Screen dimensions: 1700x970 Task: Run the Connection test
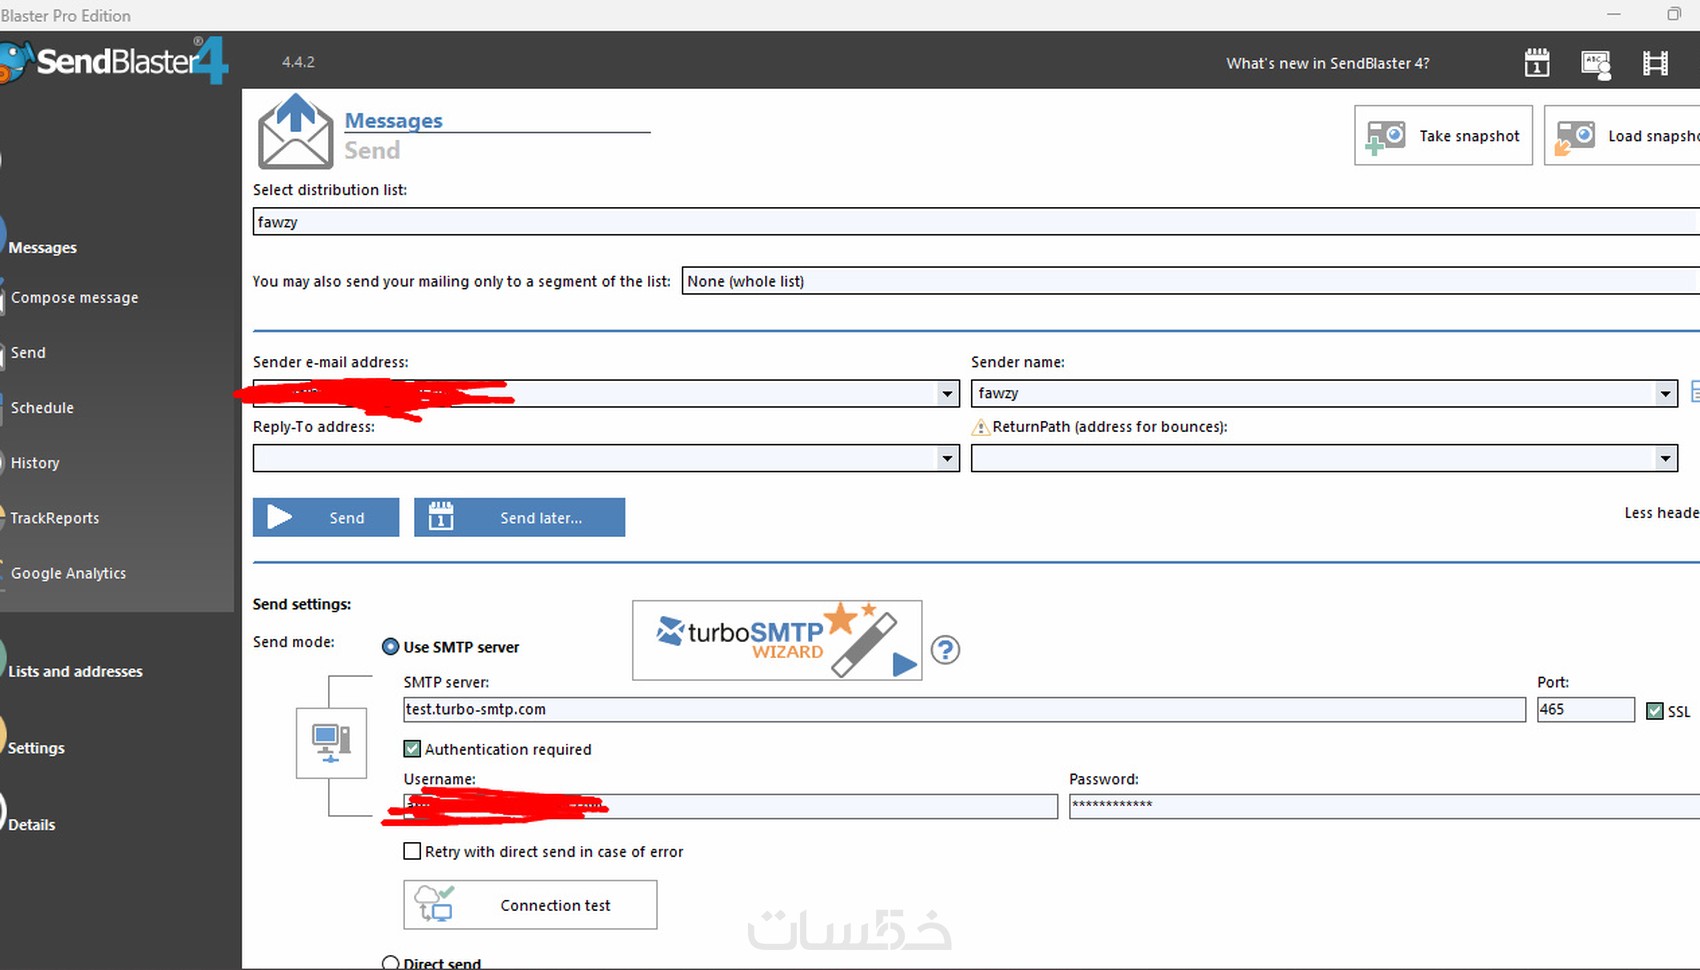530,905
